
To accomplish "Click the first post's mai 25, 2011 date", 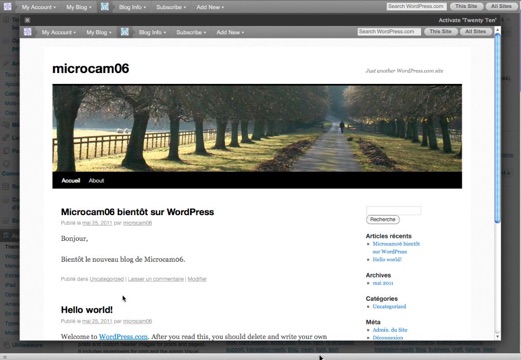I will point(97,223).
